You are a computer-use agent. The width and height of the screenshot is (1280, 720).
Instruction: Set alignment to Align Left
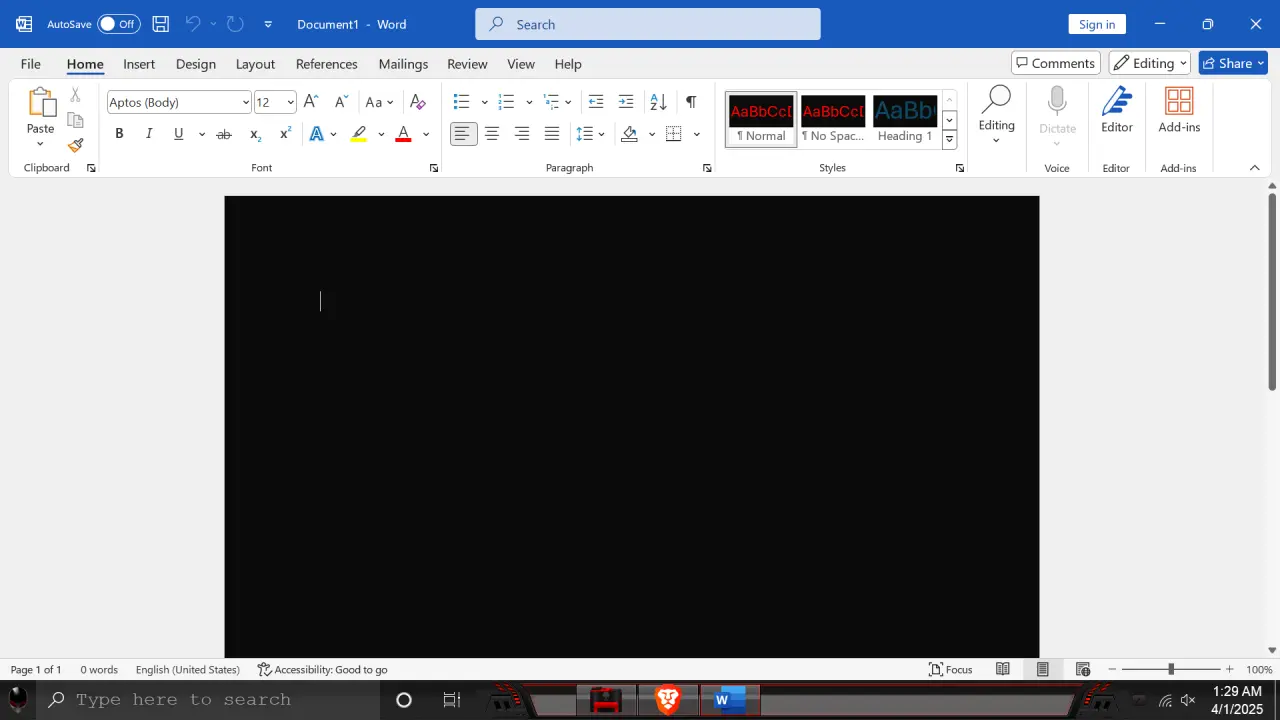tap(463, 134)
